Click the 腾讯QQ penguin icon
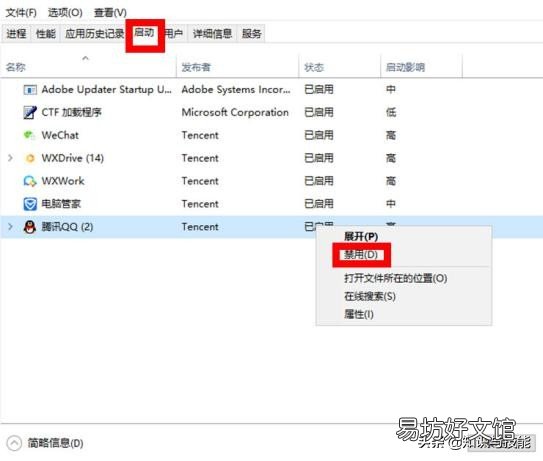The height and width of the screenshot is (461, 543). [30, 227]
